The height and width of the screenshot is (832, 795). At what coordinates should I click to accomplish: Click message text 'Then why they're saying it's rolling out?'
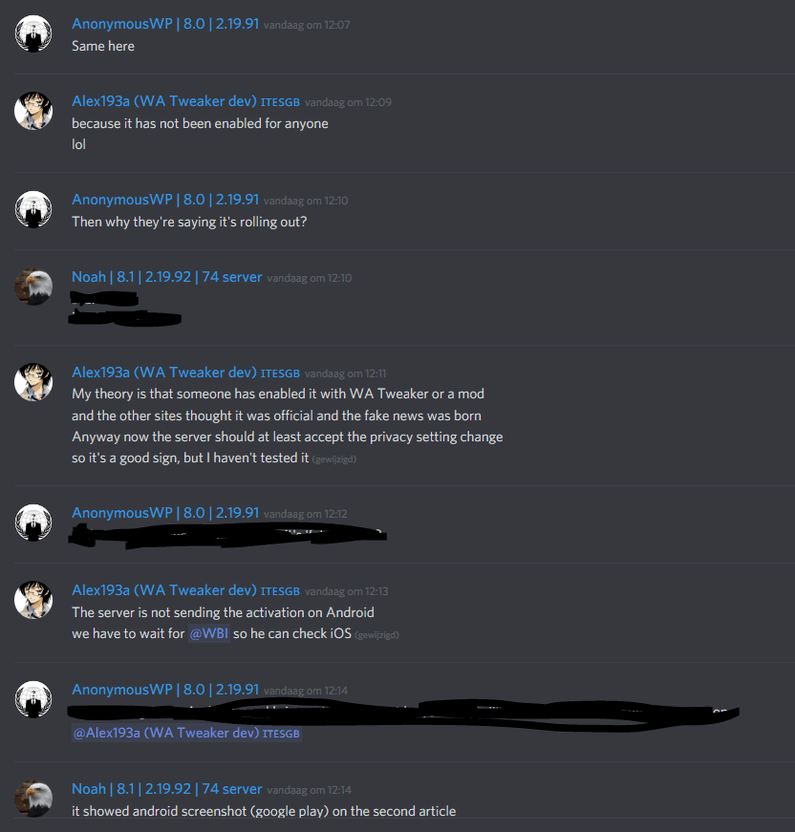click(x=189, y=222)
